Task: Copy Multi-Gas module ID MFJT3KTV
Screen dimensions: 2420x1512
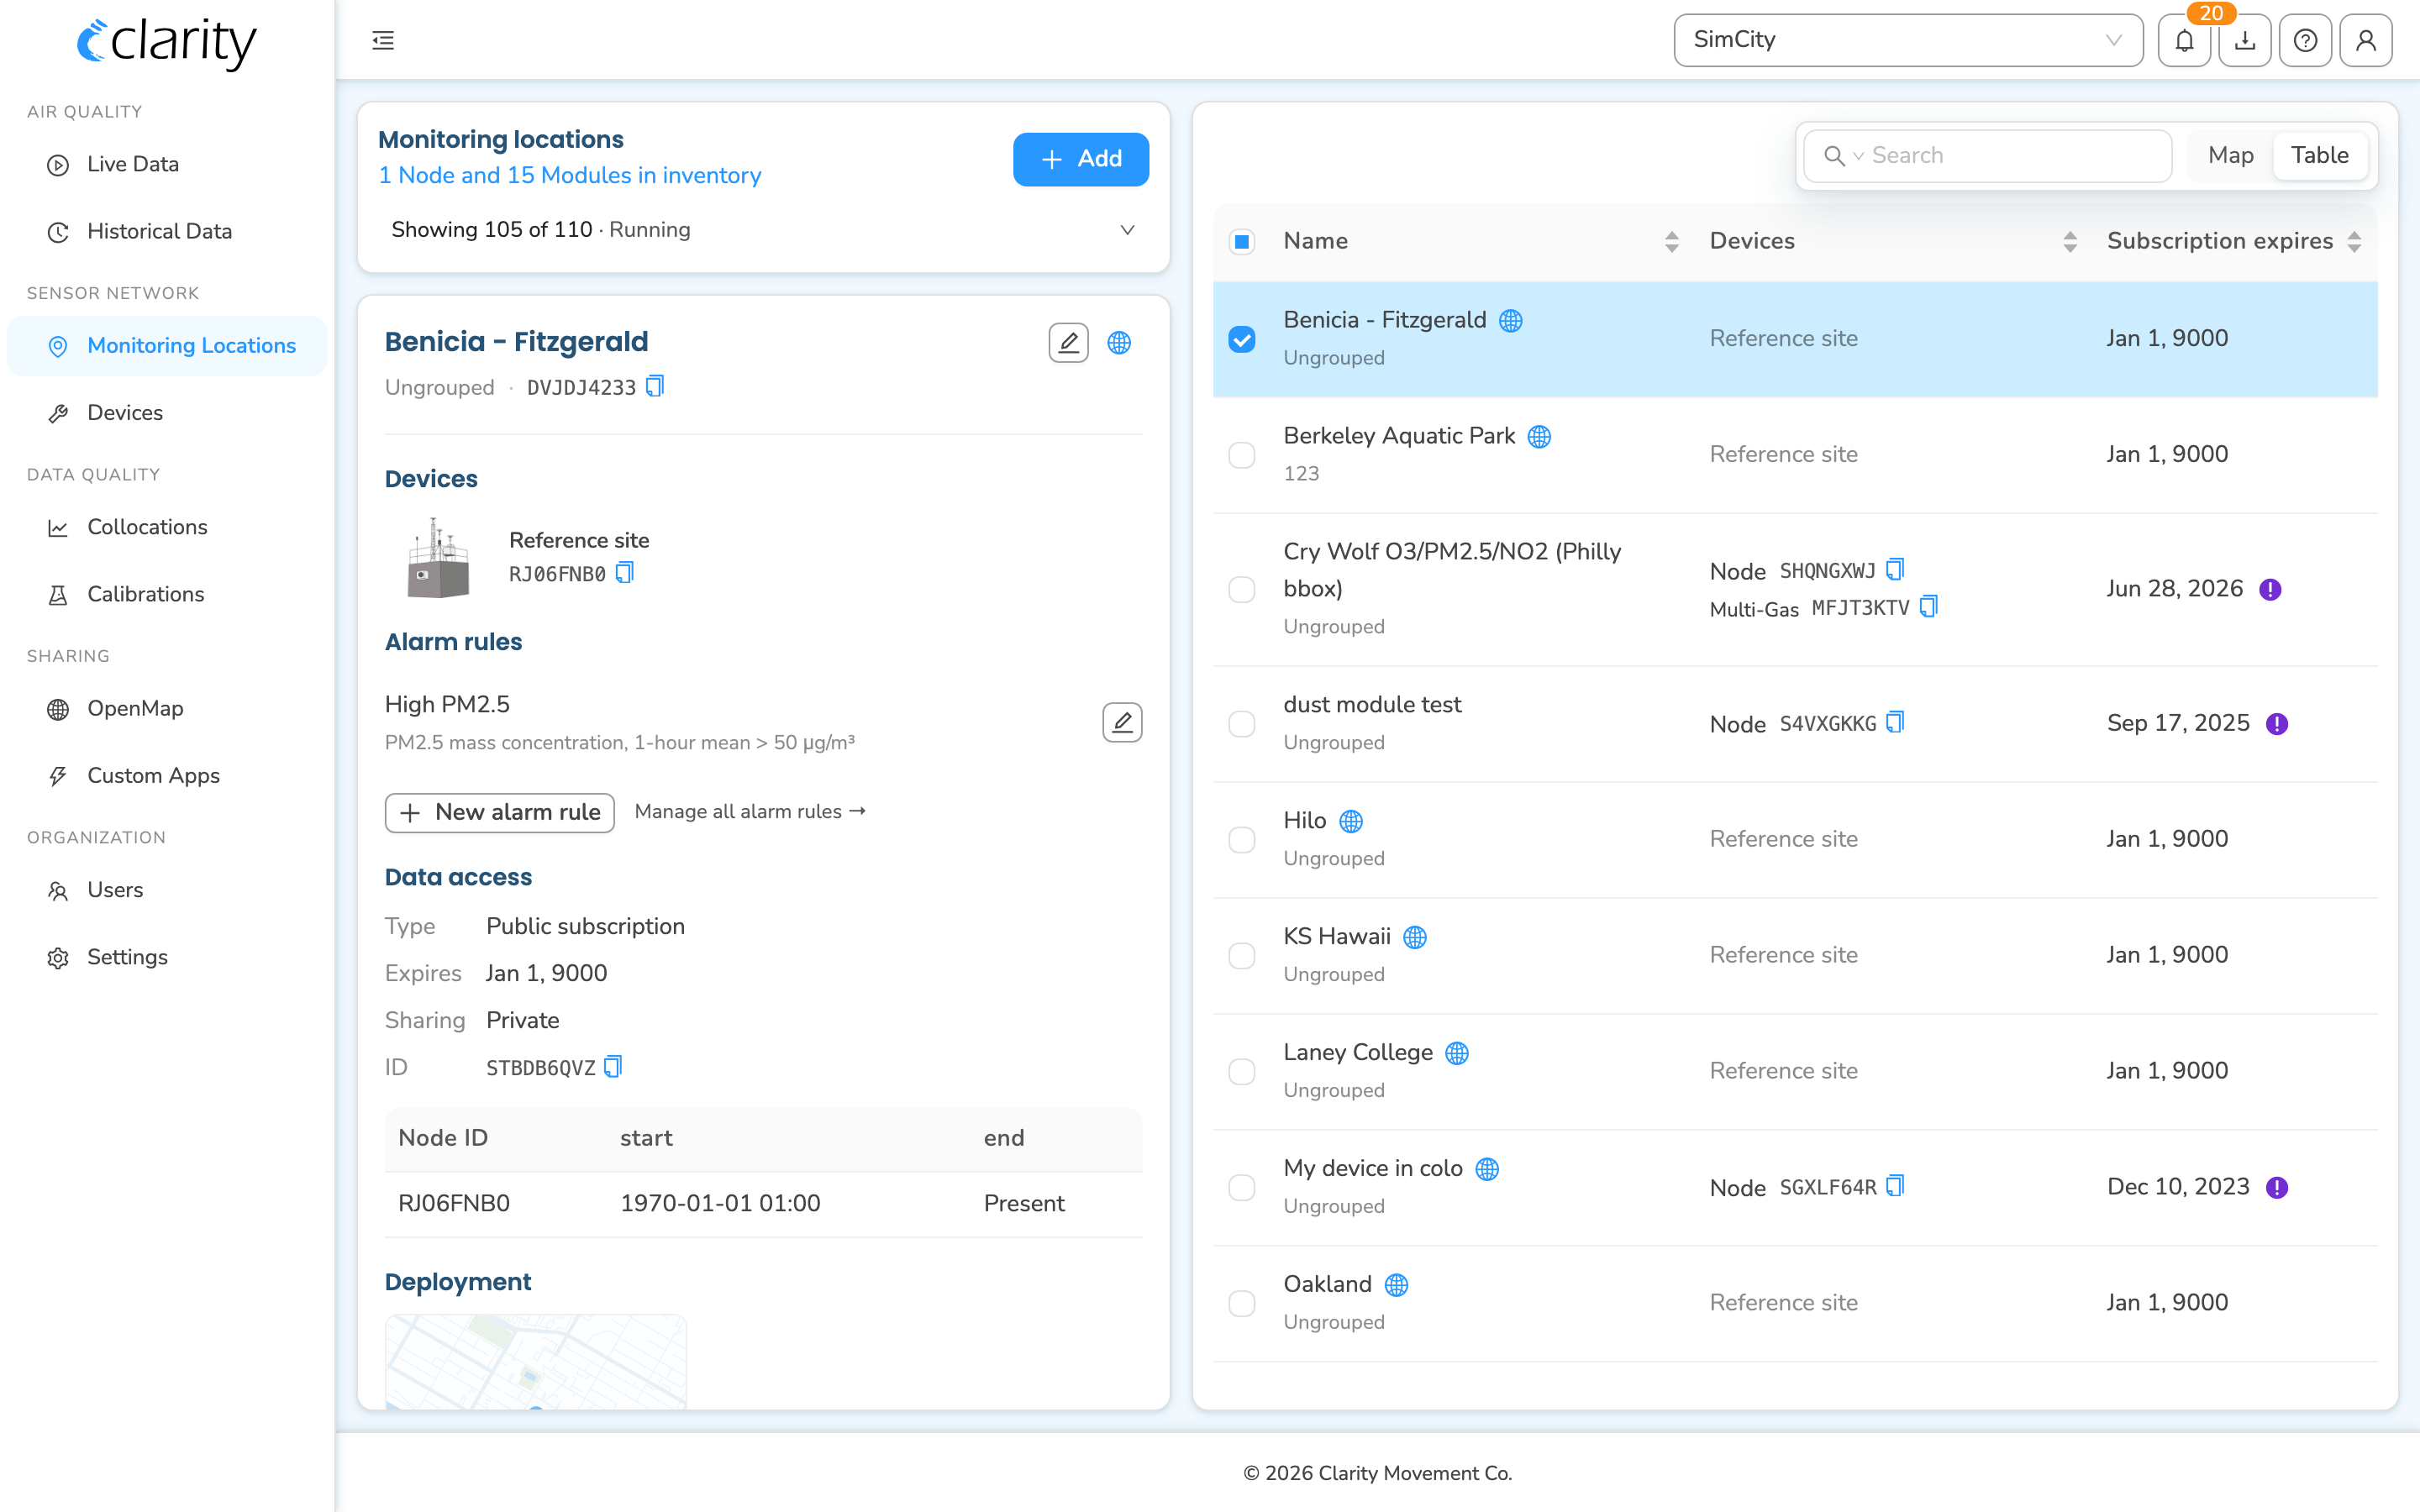Action: pyautogui.click(x=1929, y=607)
